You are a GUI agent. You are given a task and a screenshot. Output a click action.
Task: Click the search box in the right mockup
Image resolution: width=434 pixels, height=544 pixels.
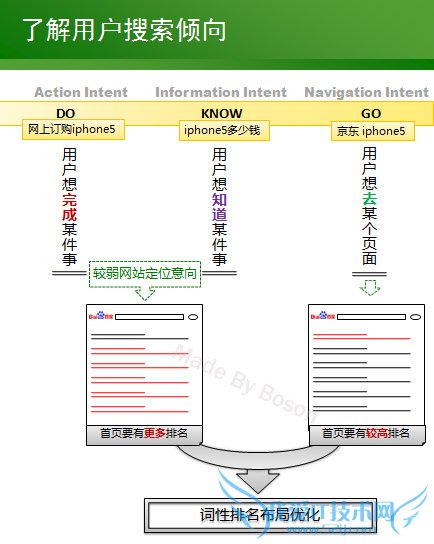[372, 317]
